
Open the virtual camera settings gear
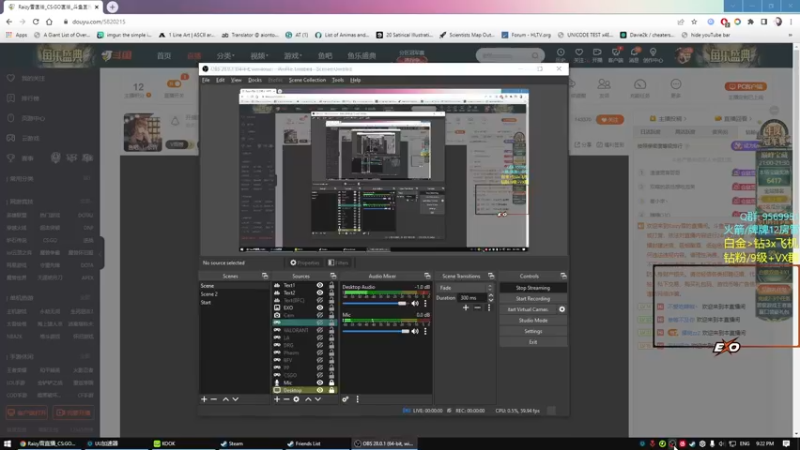[x=562, y=309]
